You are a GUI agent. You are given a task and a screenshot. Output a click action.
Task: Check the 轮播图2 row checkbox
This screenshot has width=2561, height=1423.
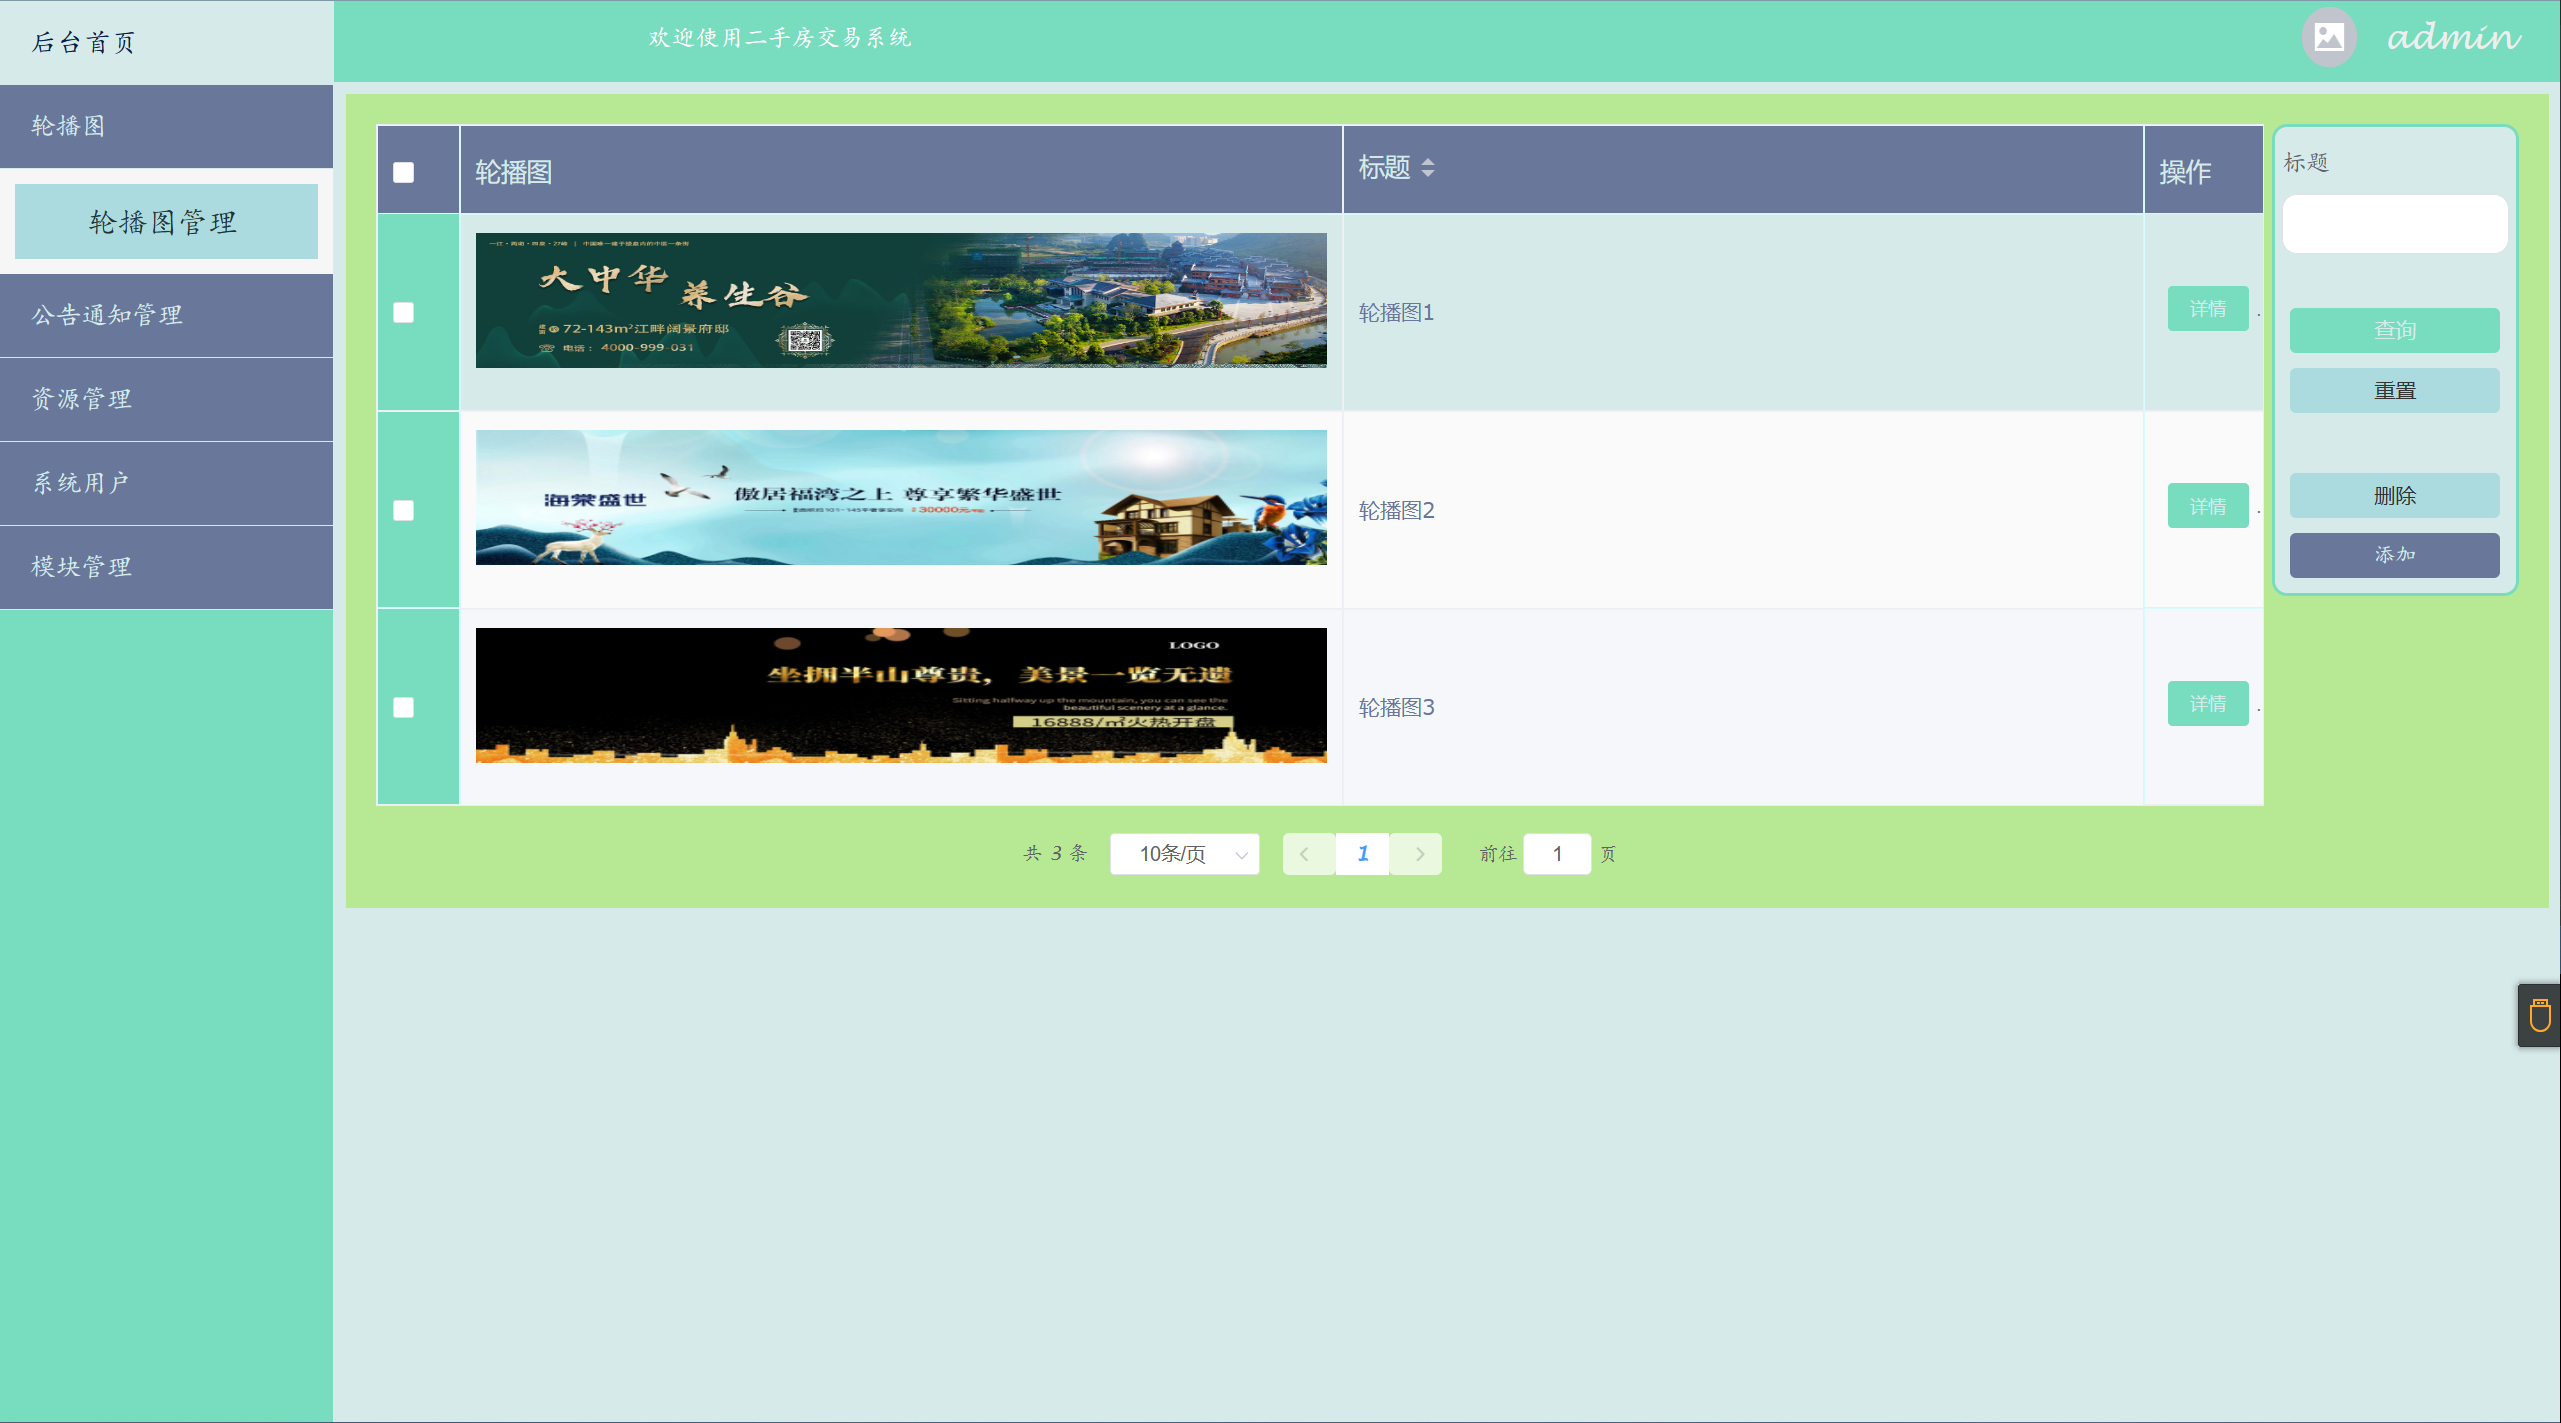click(403, 510)
